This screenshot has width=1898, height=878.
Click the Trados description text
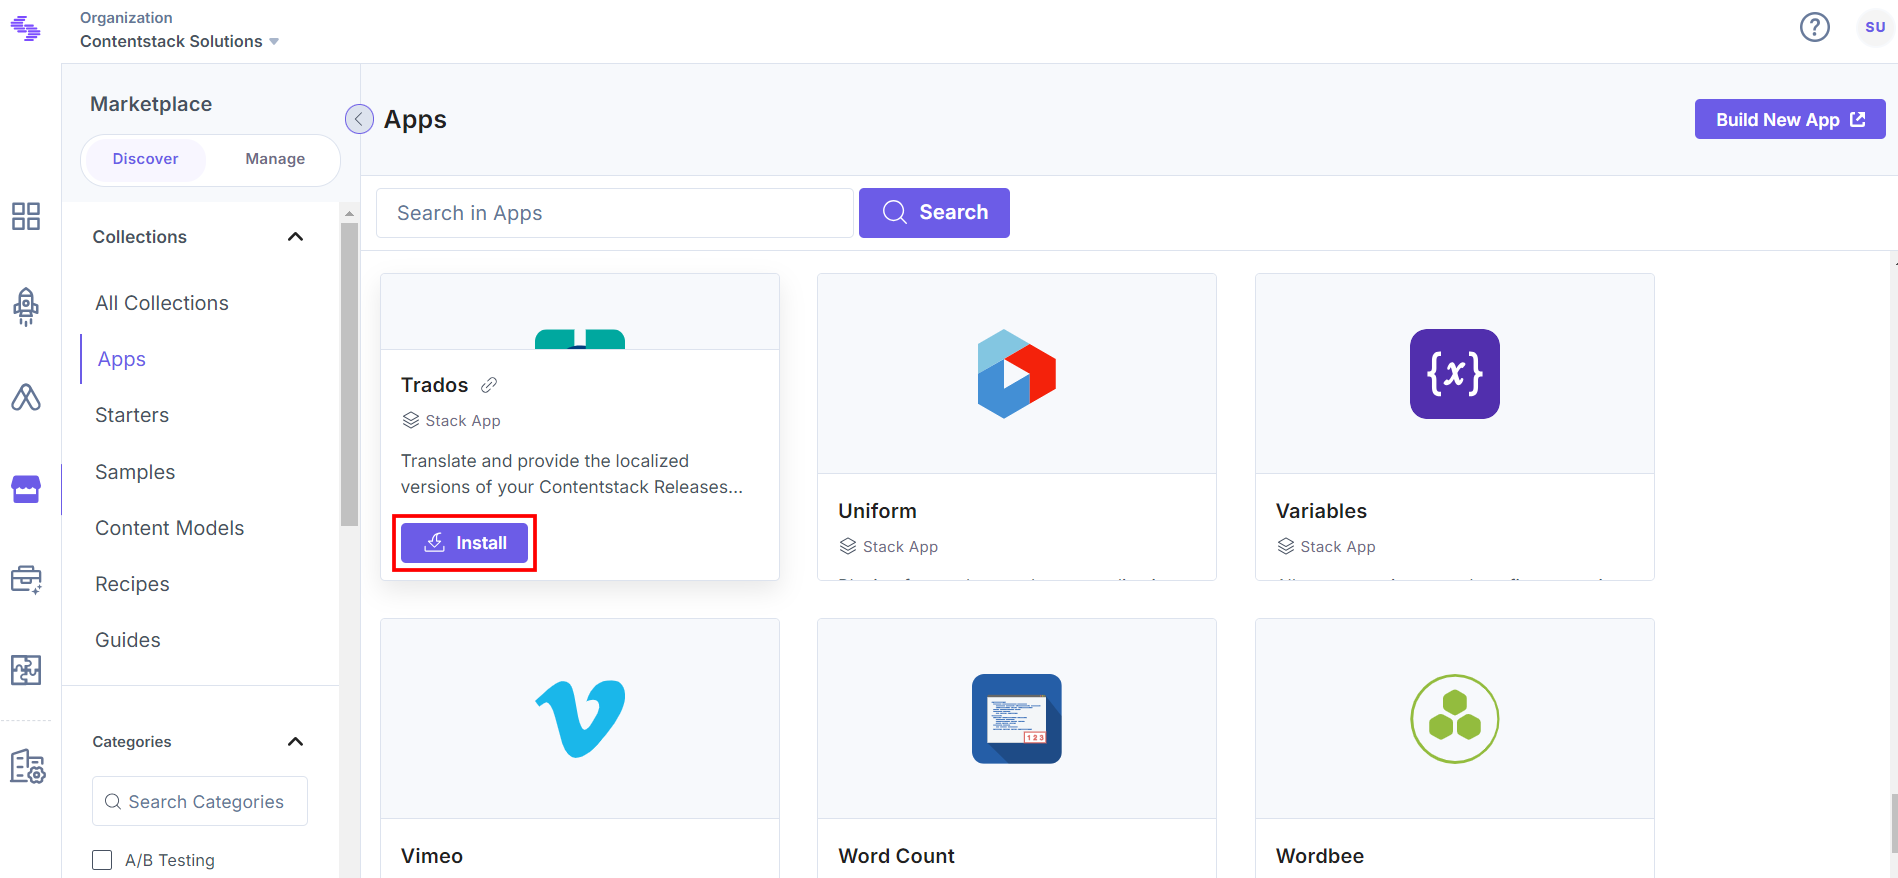(572, 474)
